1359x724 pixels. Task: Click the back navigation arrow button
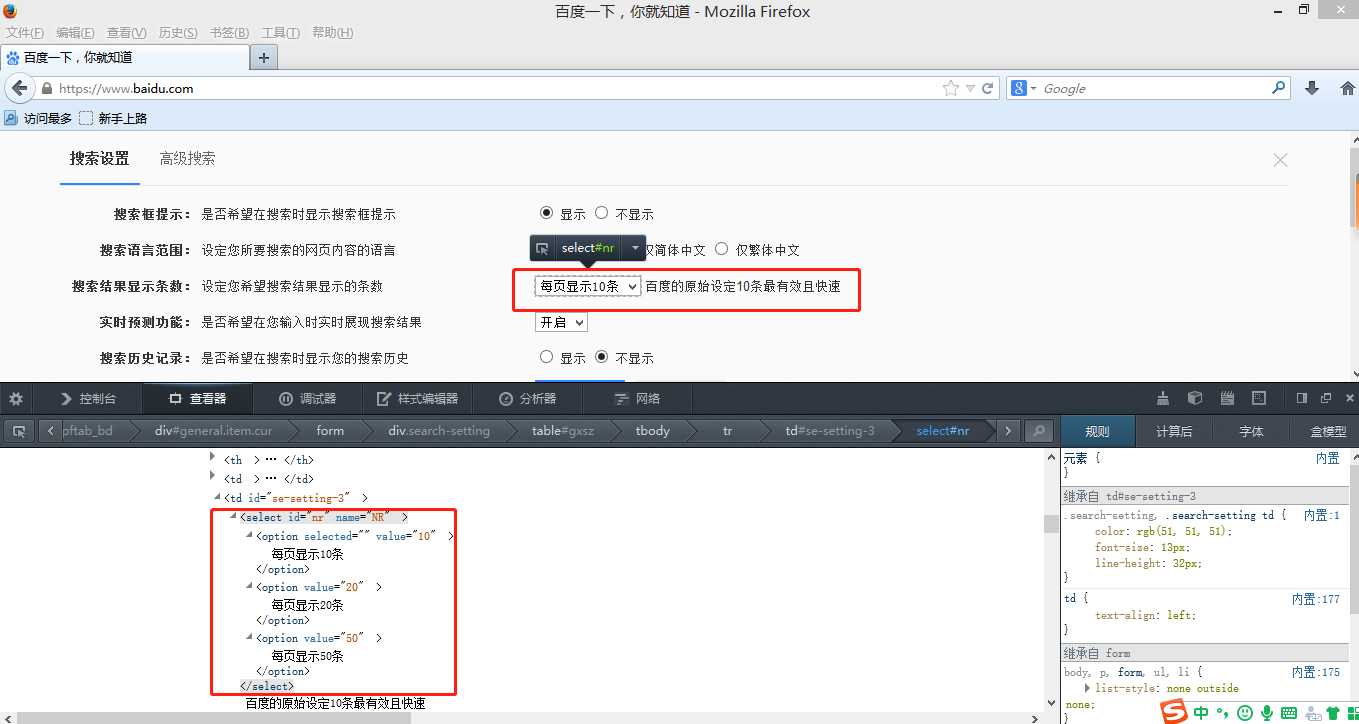(19, 88)
